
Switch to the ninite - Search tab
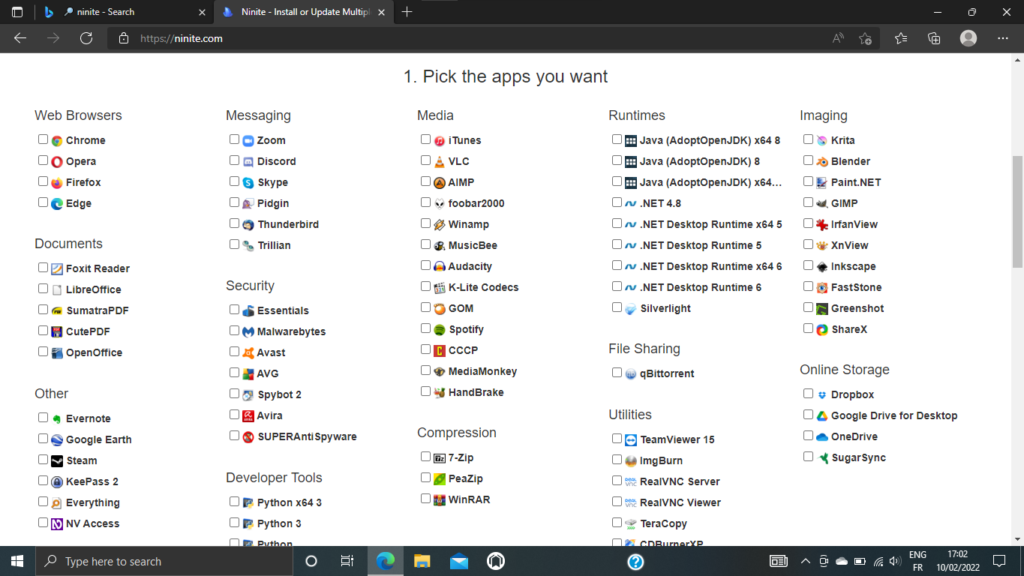[124, 12]
